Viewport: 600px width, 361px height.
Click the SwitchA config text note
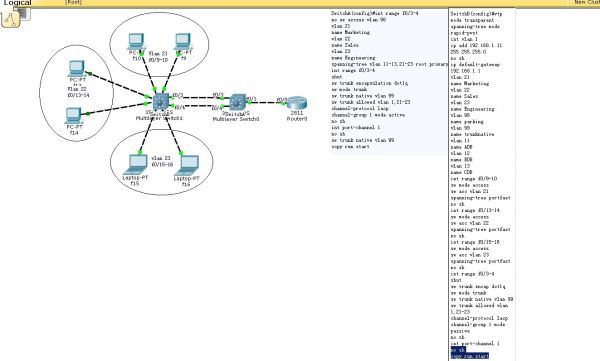click(389, 80)
